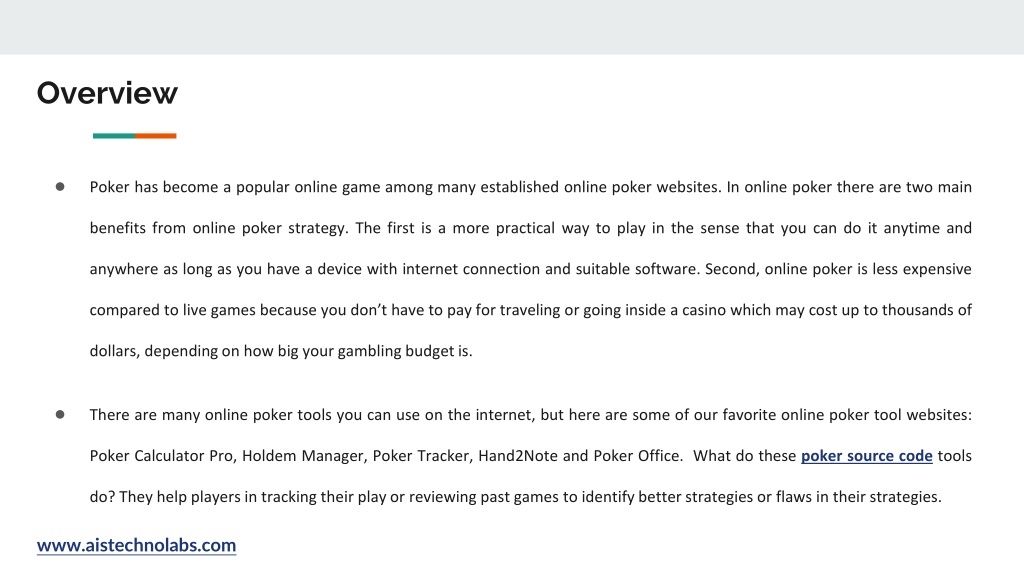
Task: Click the first paragraph's bullet marker
Action: (x=60, y=187)
